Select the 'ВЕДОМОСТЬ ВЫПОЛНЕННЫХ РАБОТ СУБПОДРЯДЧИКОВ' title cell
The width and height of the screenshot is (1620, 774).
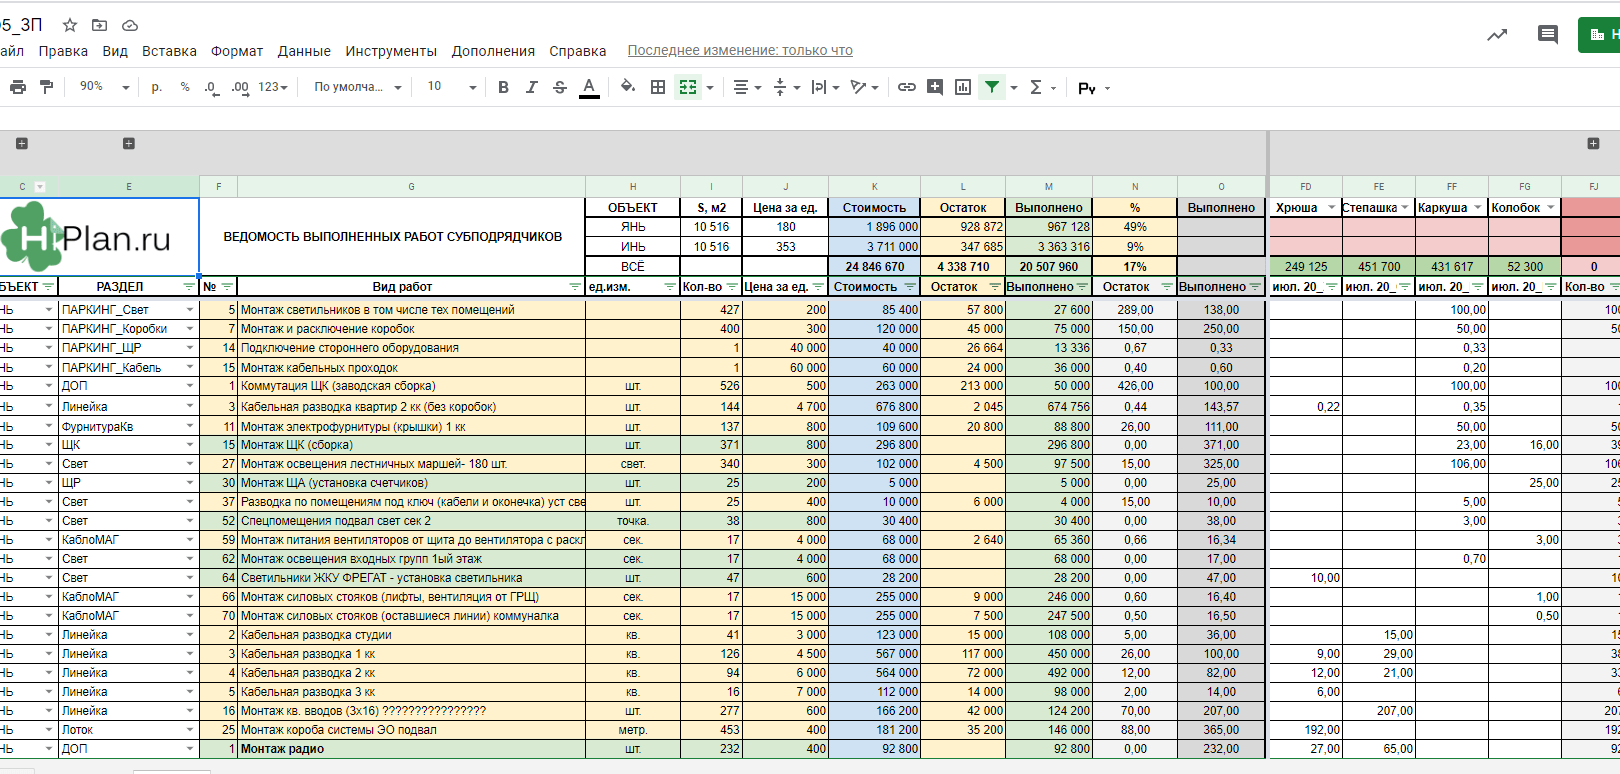[x=392, y=237]
